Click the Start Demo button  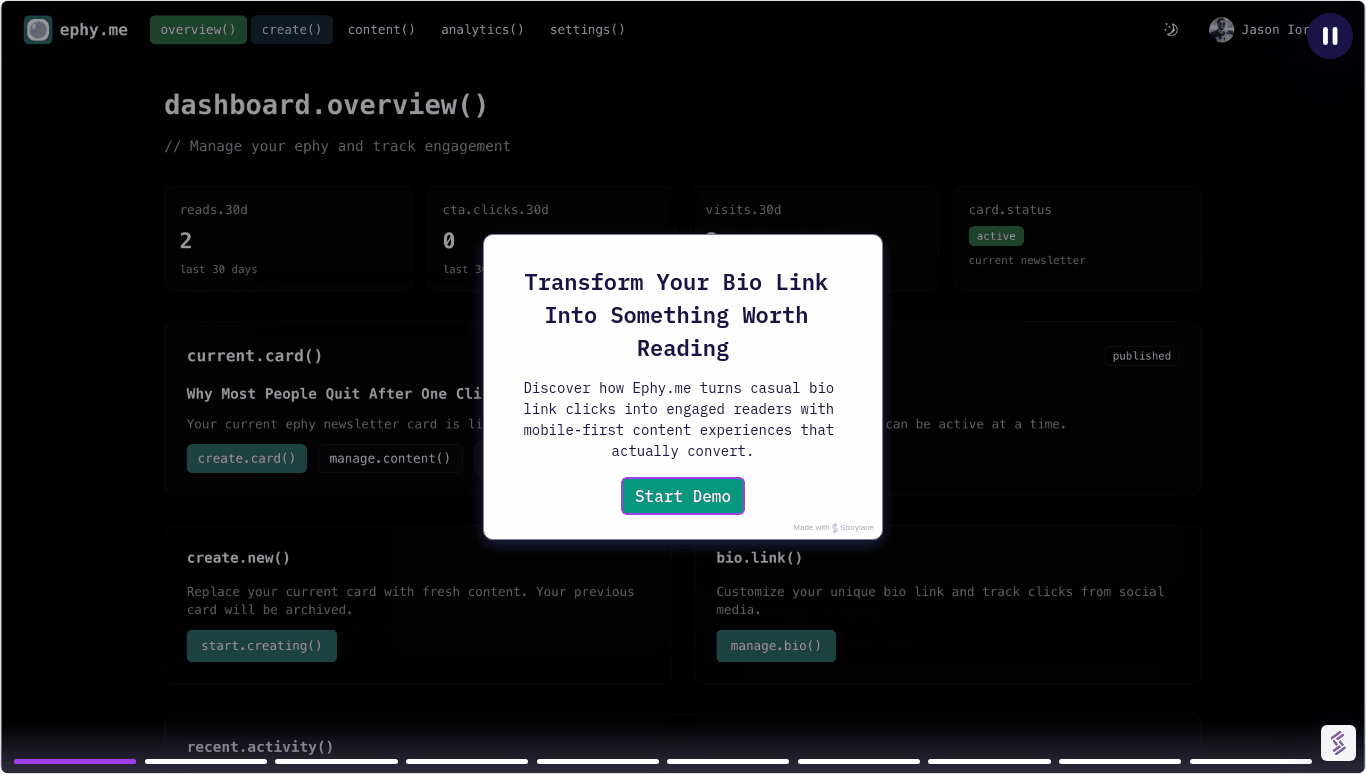click(x=683, y=496)
